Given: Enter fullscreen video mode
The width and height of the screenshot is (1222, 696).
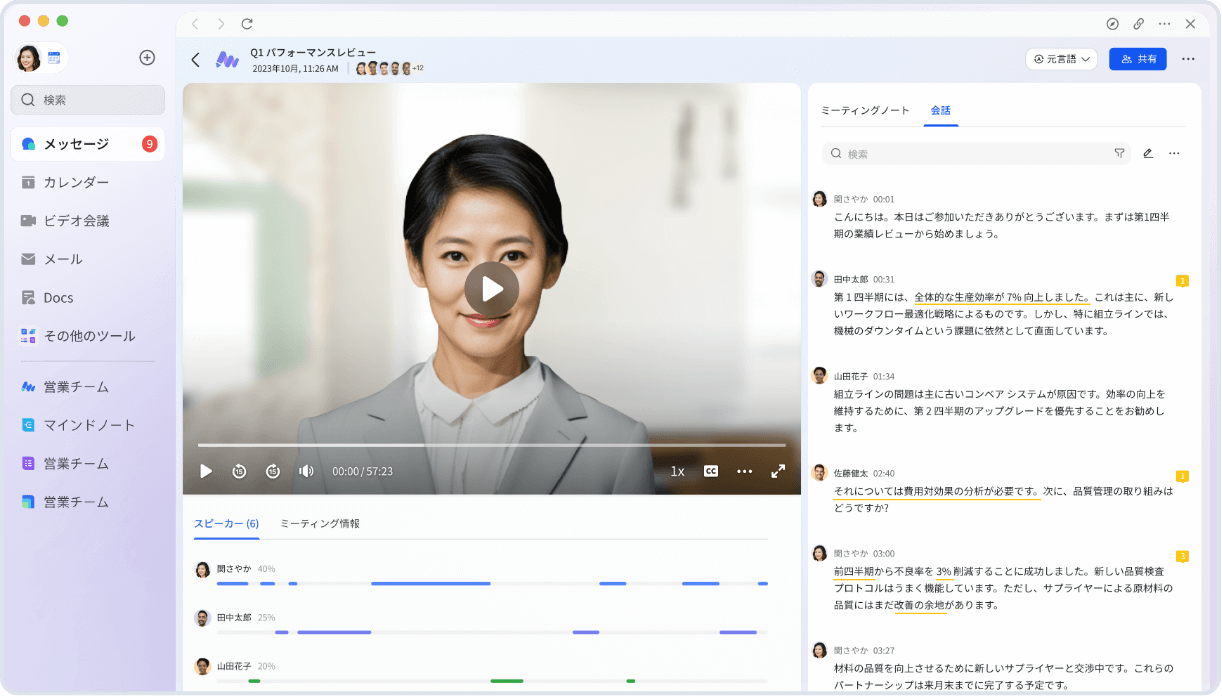Looking at the screenshot, I should coord(777,471).
